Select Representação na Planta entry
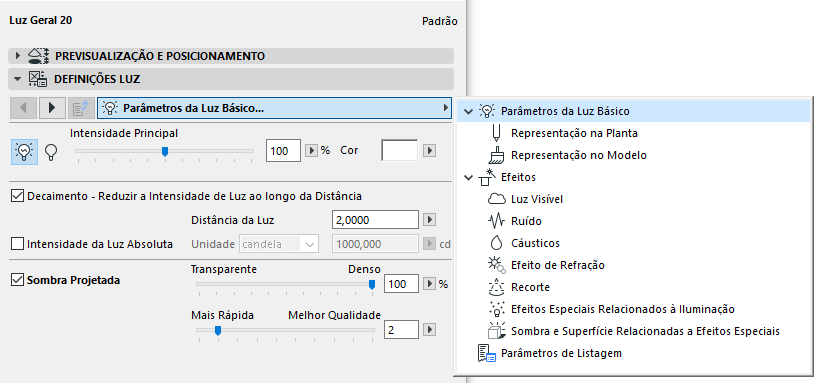The width and height of the screenshot is (819, 383). 574,133
